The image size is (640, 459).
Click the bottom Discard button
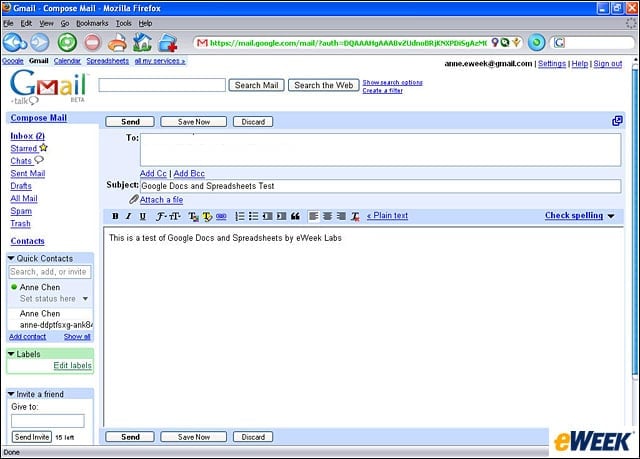tap(253, 437)
